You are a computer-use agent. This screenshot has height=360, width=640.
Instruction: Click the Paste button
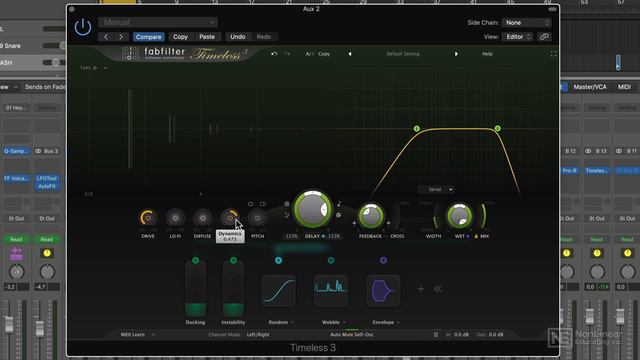207,37
